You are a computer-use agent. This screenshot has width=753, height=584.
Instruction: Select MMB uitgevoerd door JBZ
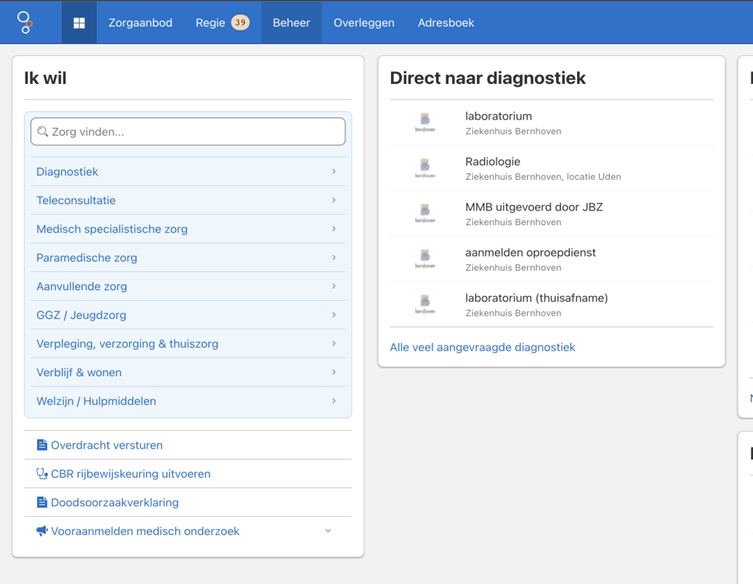pos(551,214)
